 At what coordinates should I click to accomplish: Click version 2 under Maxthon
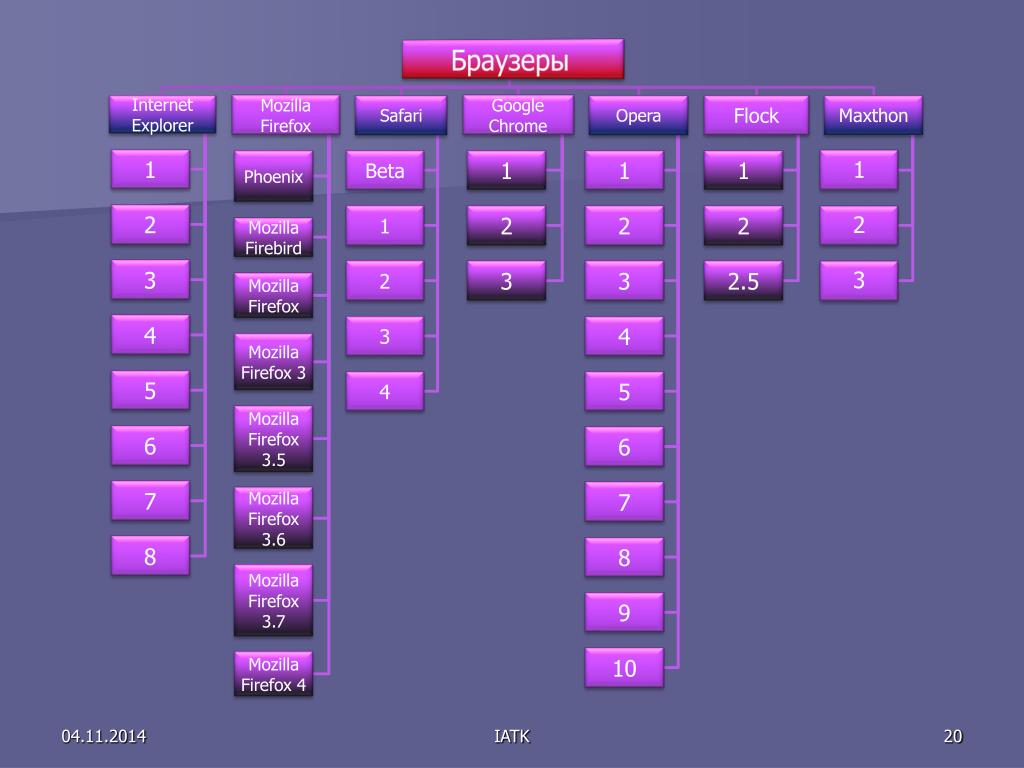(x=859, y=225)
